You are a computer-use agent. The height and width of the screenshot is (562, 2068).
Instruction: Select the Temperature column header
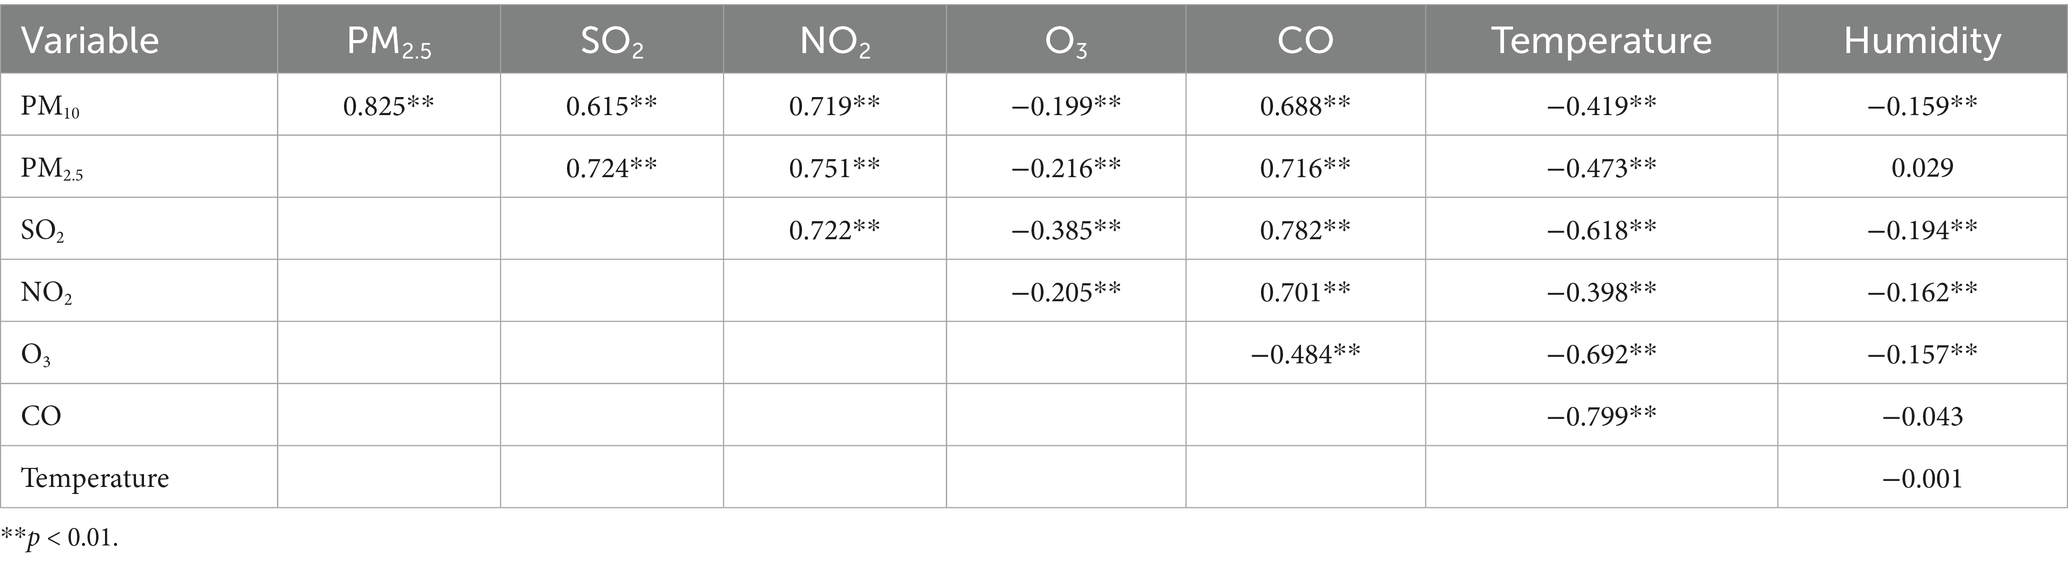1601,40
